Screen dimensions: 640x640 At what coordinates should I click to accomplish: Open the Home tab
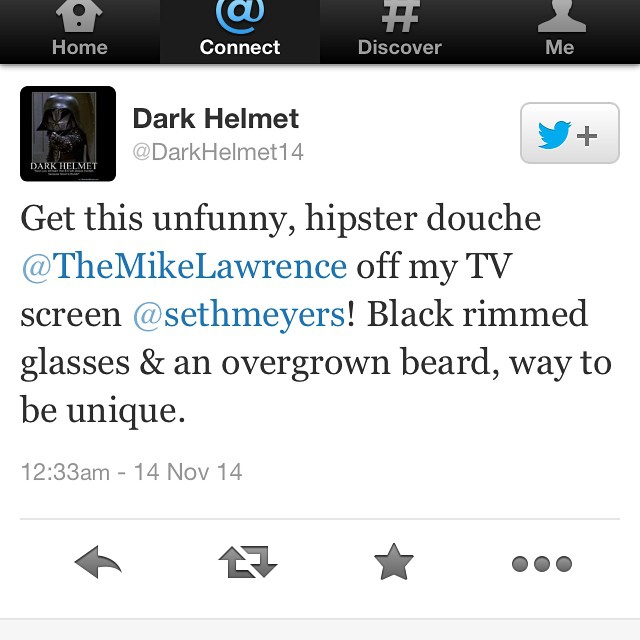click(80, 31)
